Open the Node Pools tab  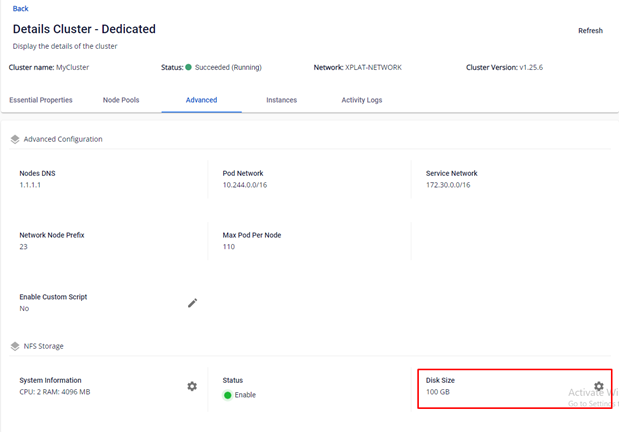pos(121,100)
